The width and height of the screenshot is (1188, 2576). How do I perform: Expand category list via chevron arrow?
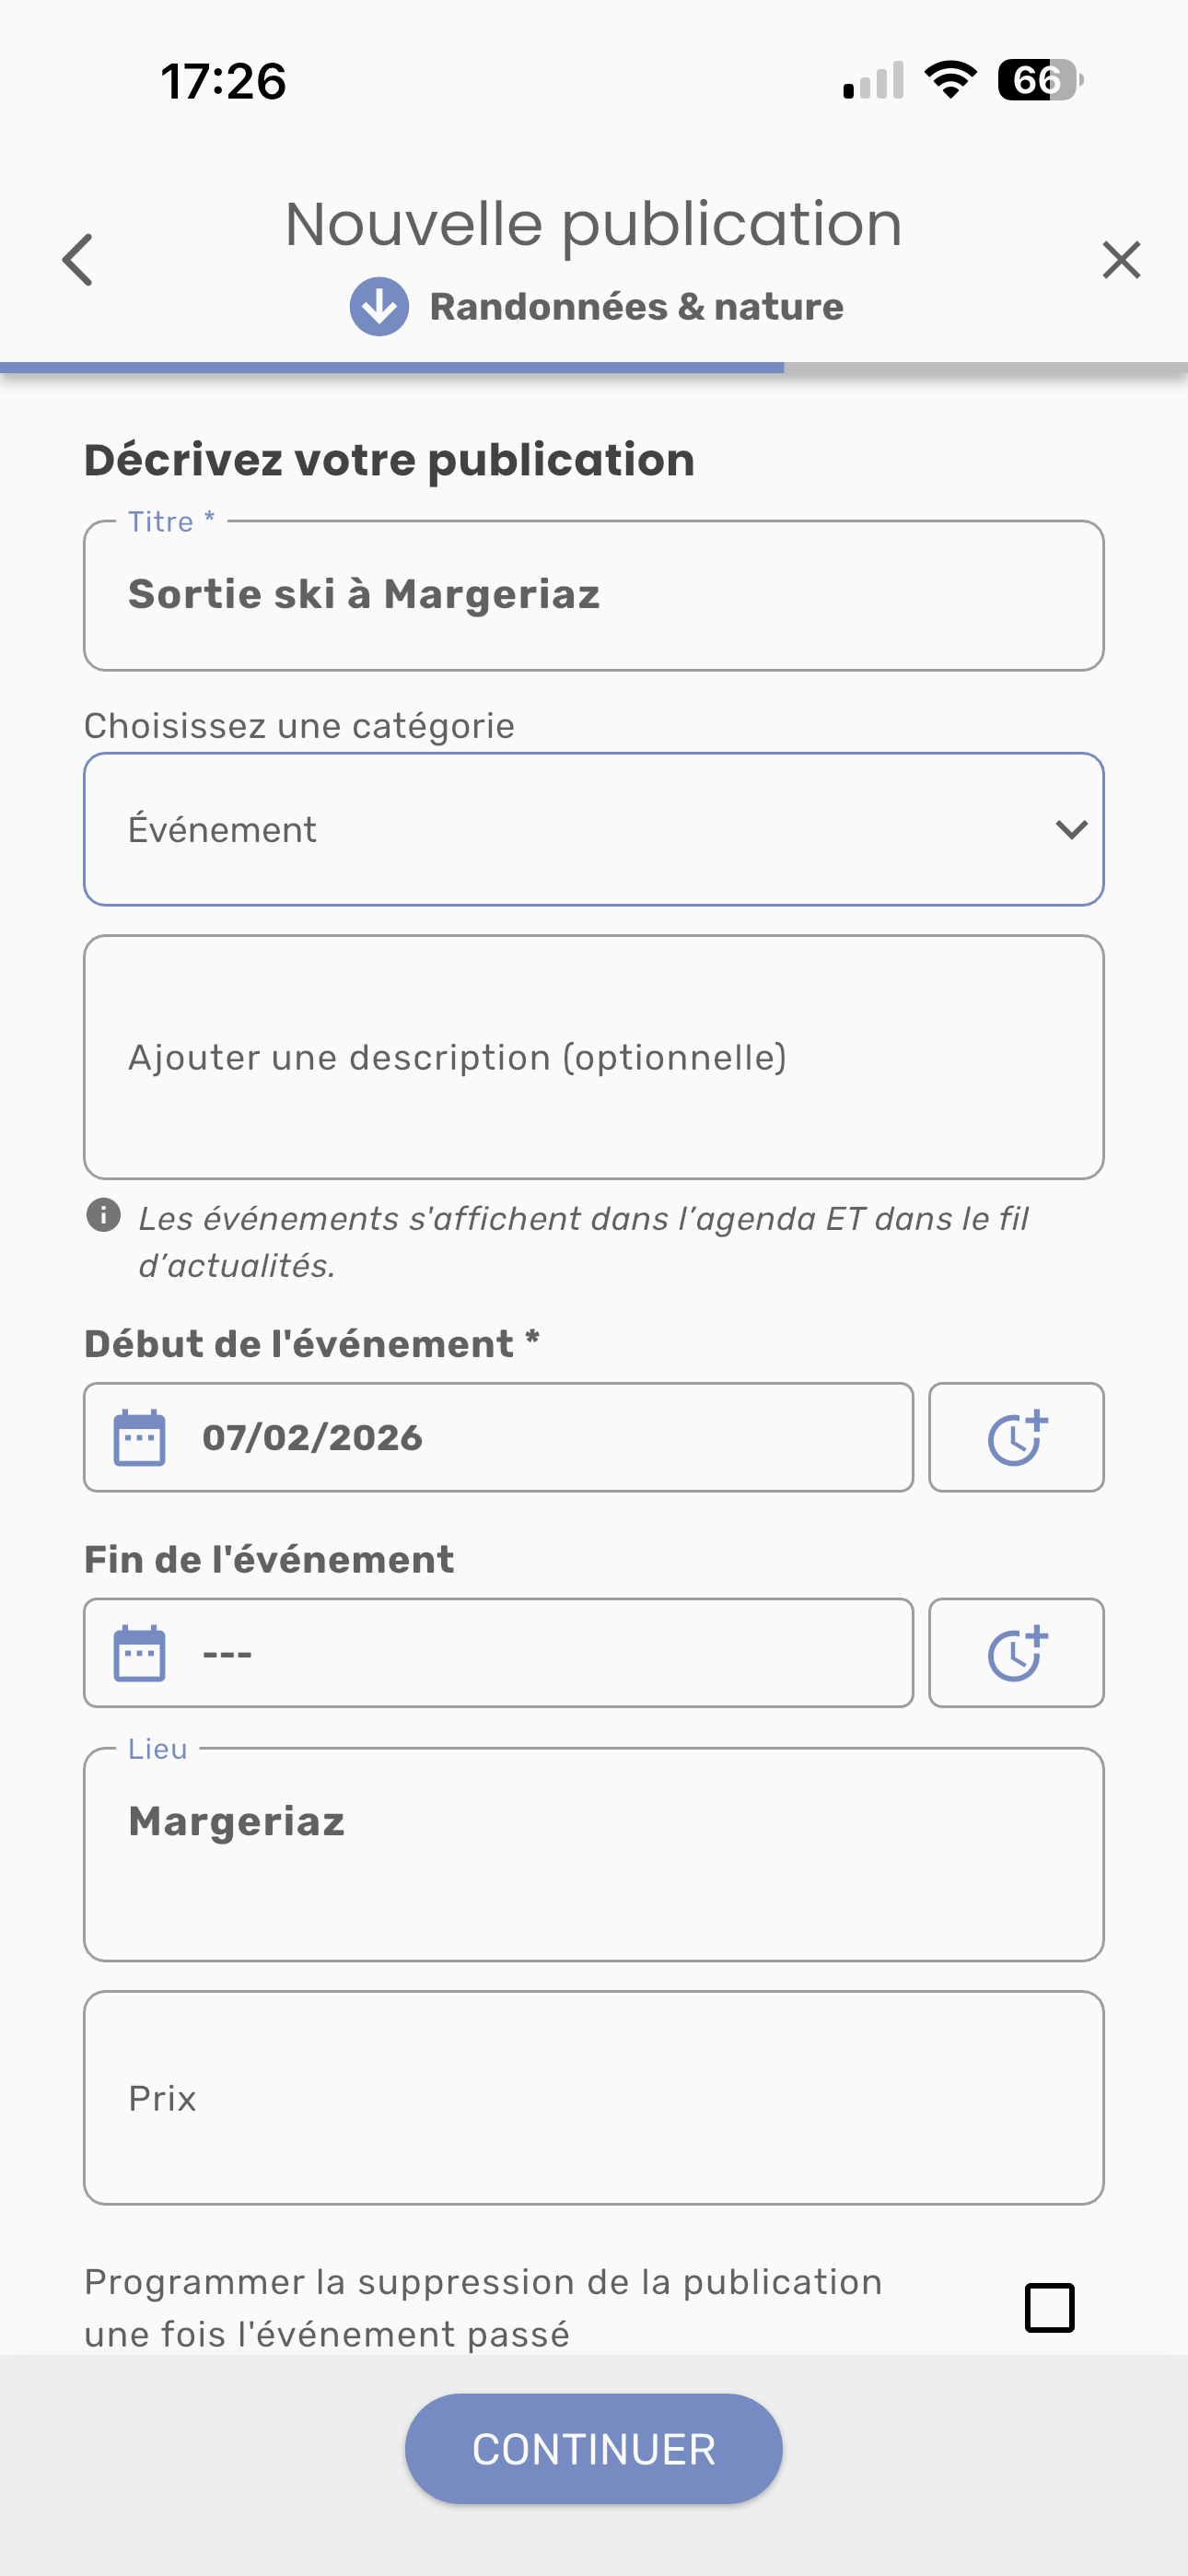(1071, 829)
